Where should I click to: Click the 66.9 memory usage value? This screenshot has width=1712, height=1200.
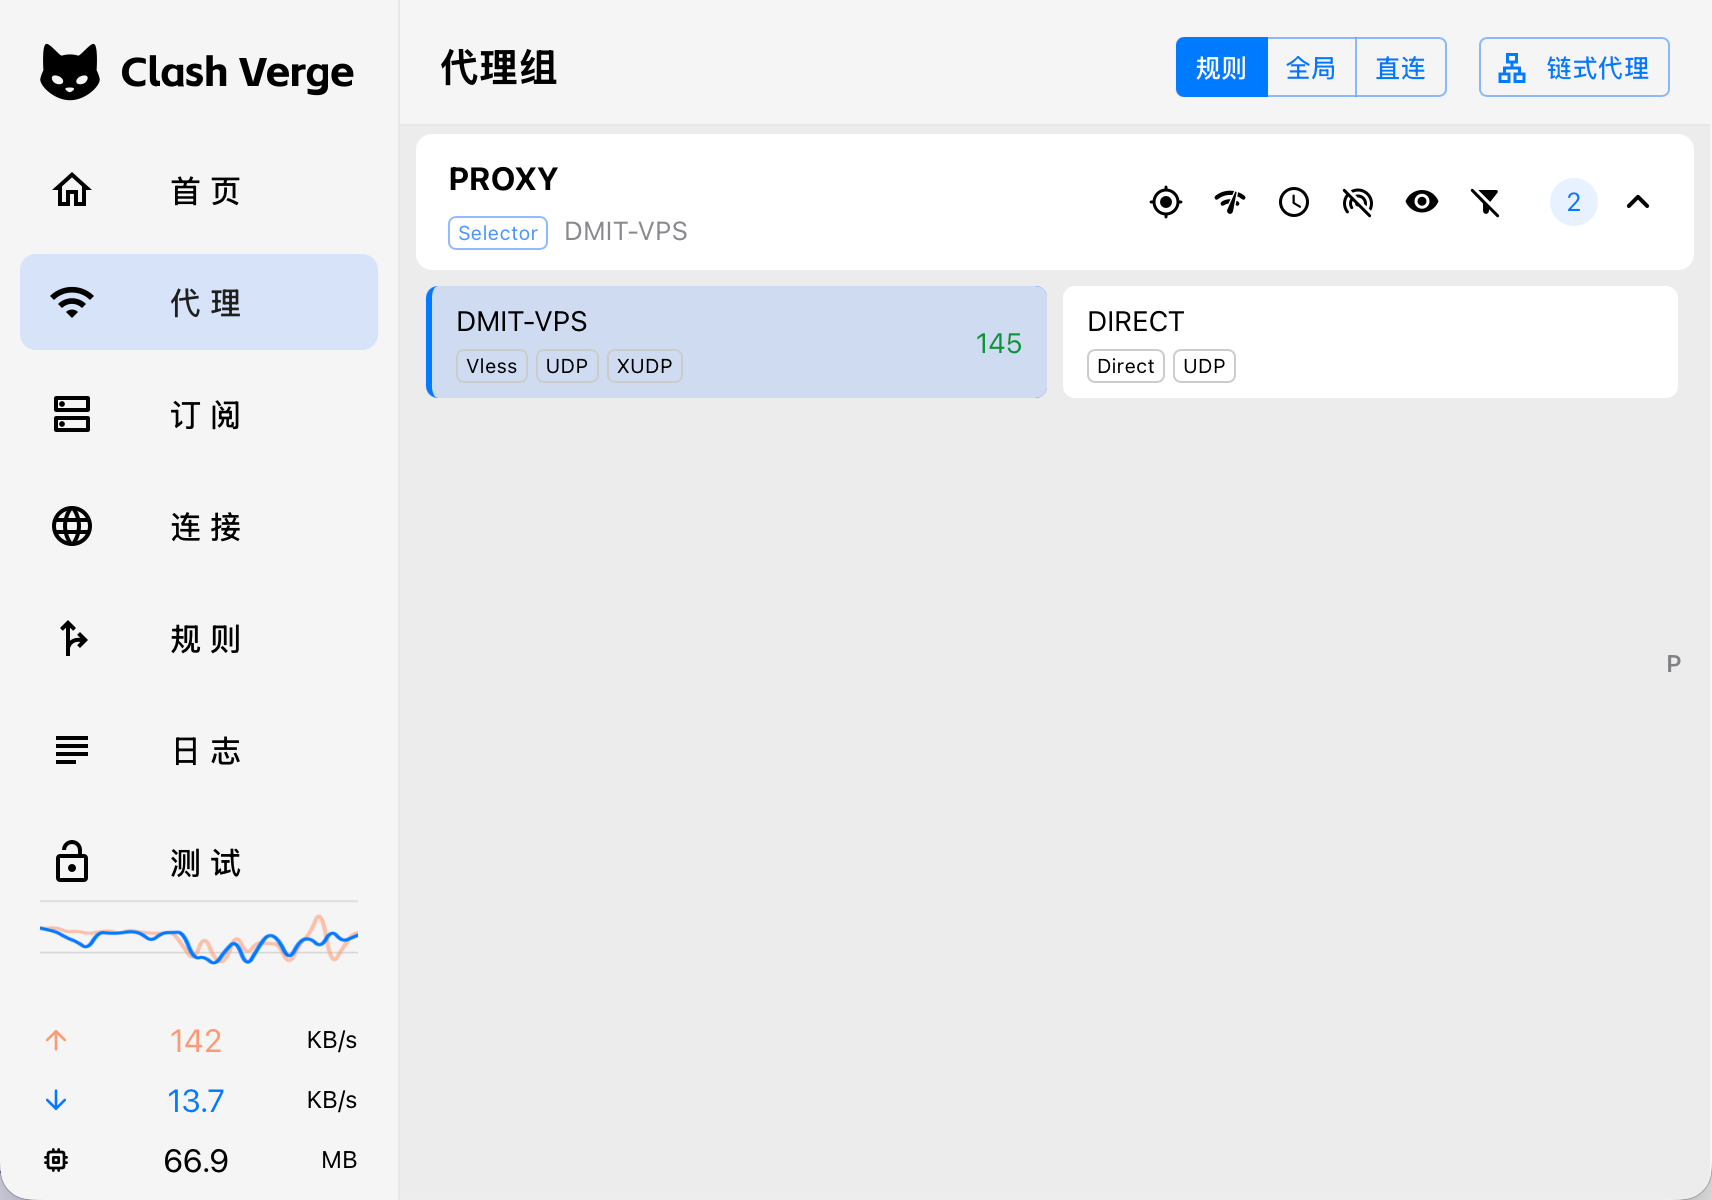pos(196,1161)
